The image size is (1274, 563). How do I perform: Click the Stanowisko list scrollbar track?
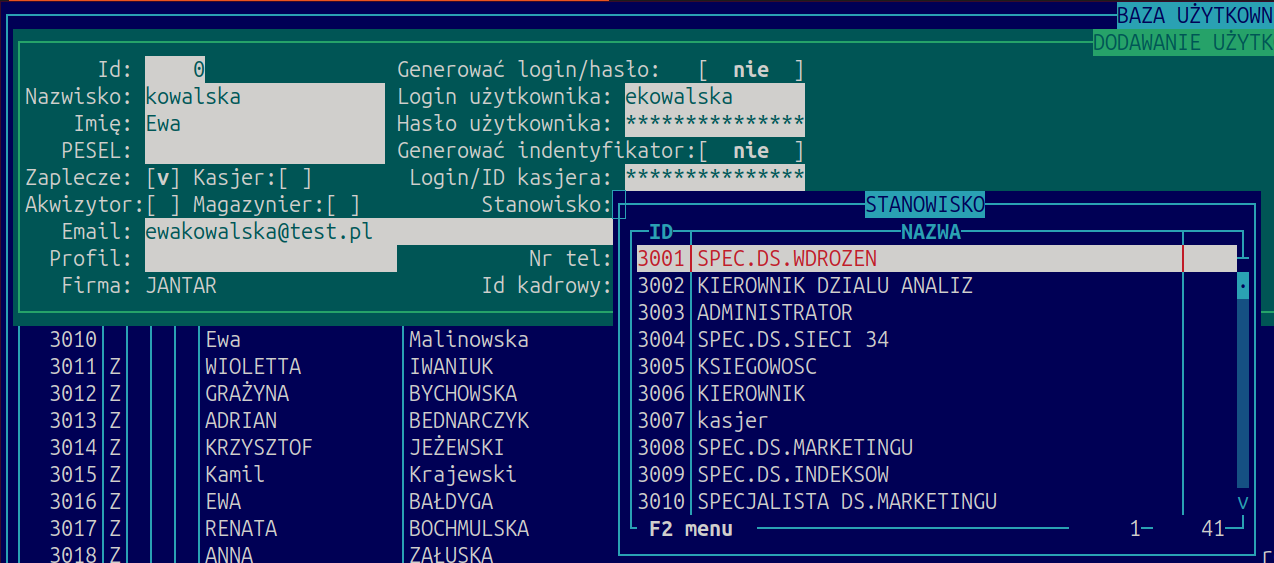click(x=1243, y=400)
